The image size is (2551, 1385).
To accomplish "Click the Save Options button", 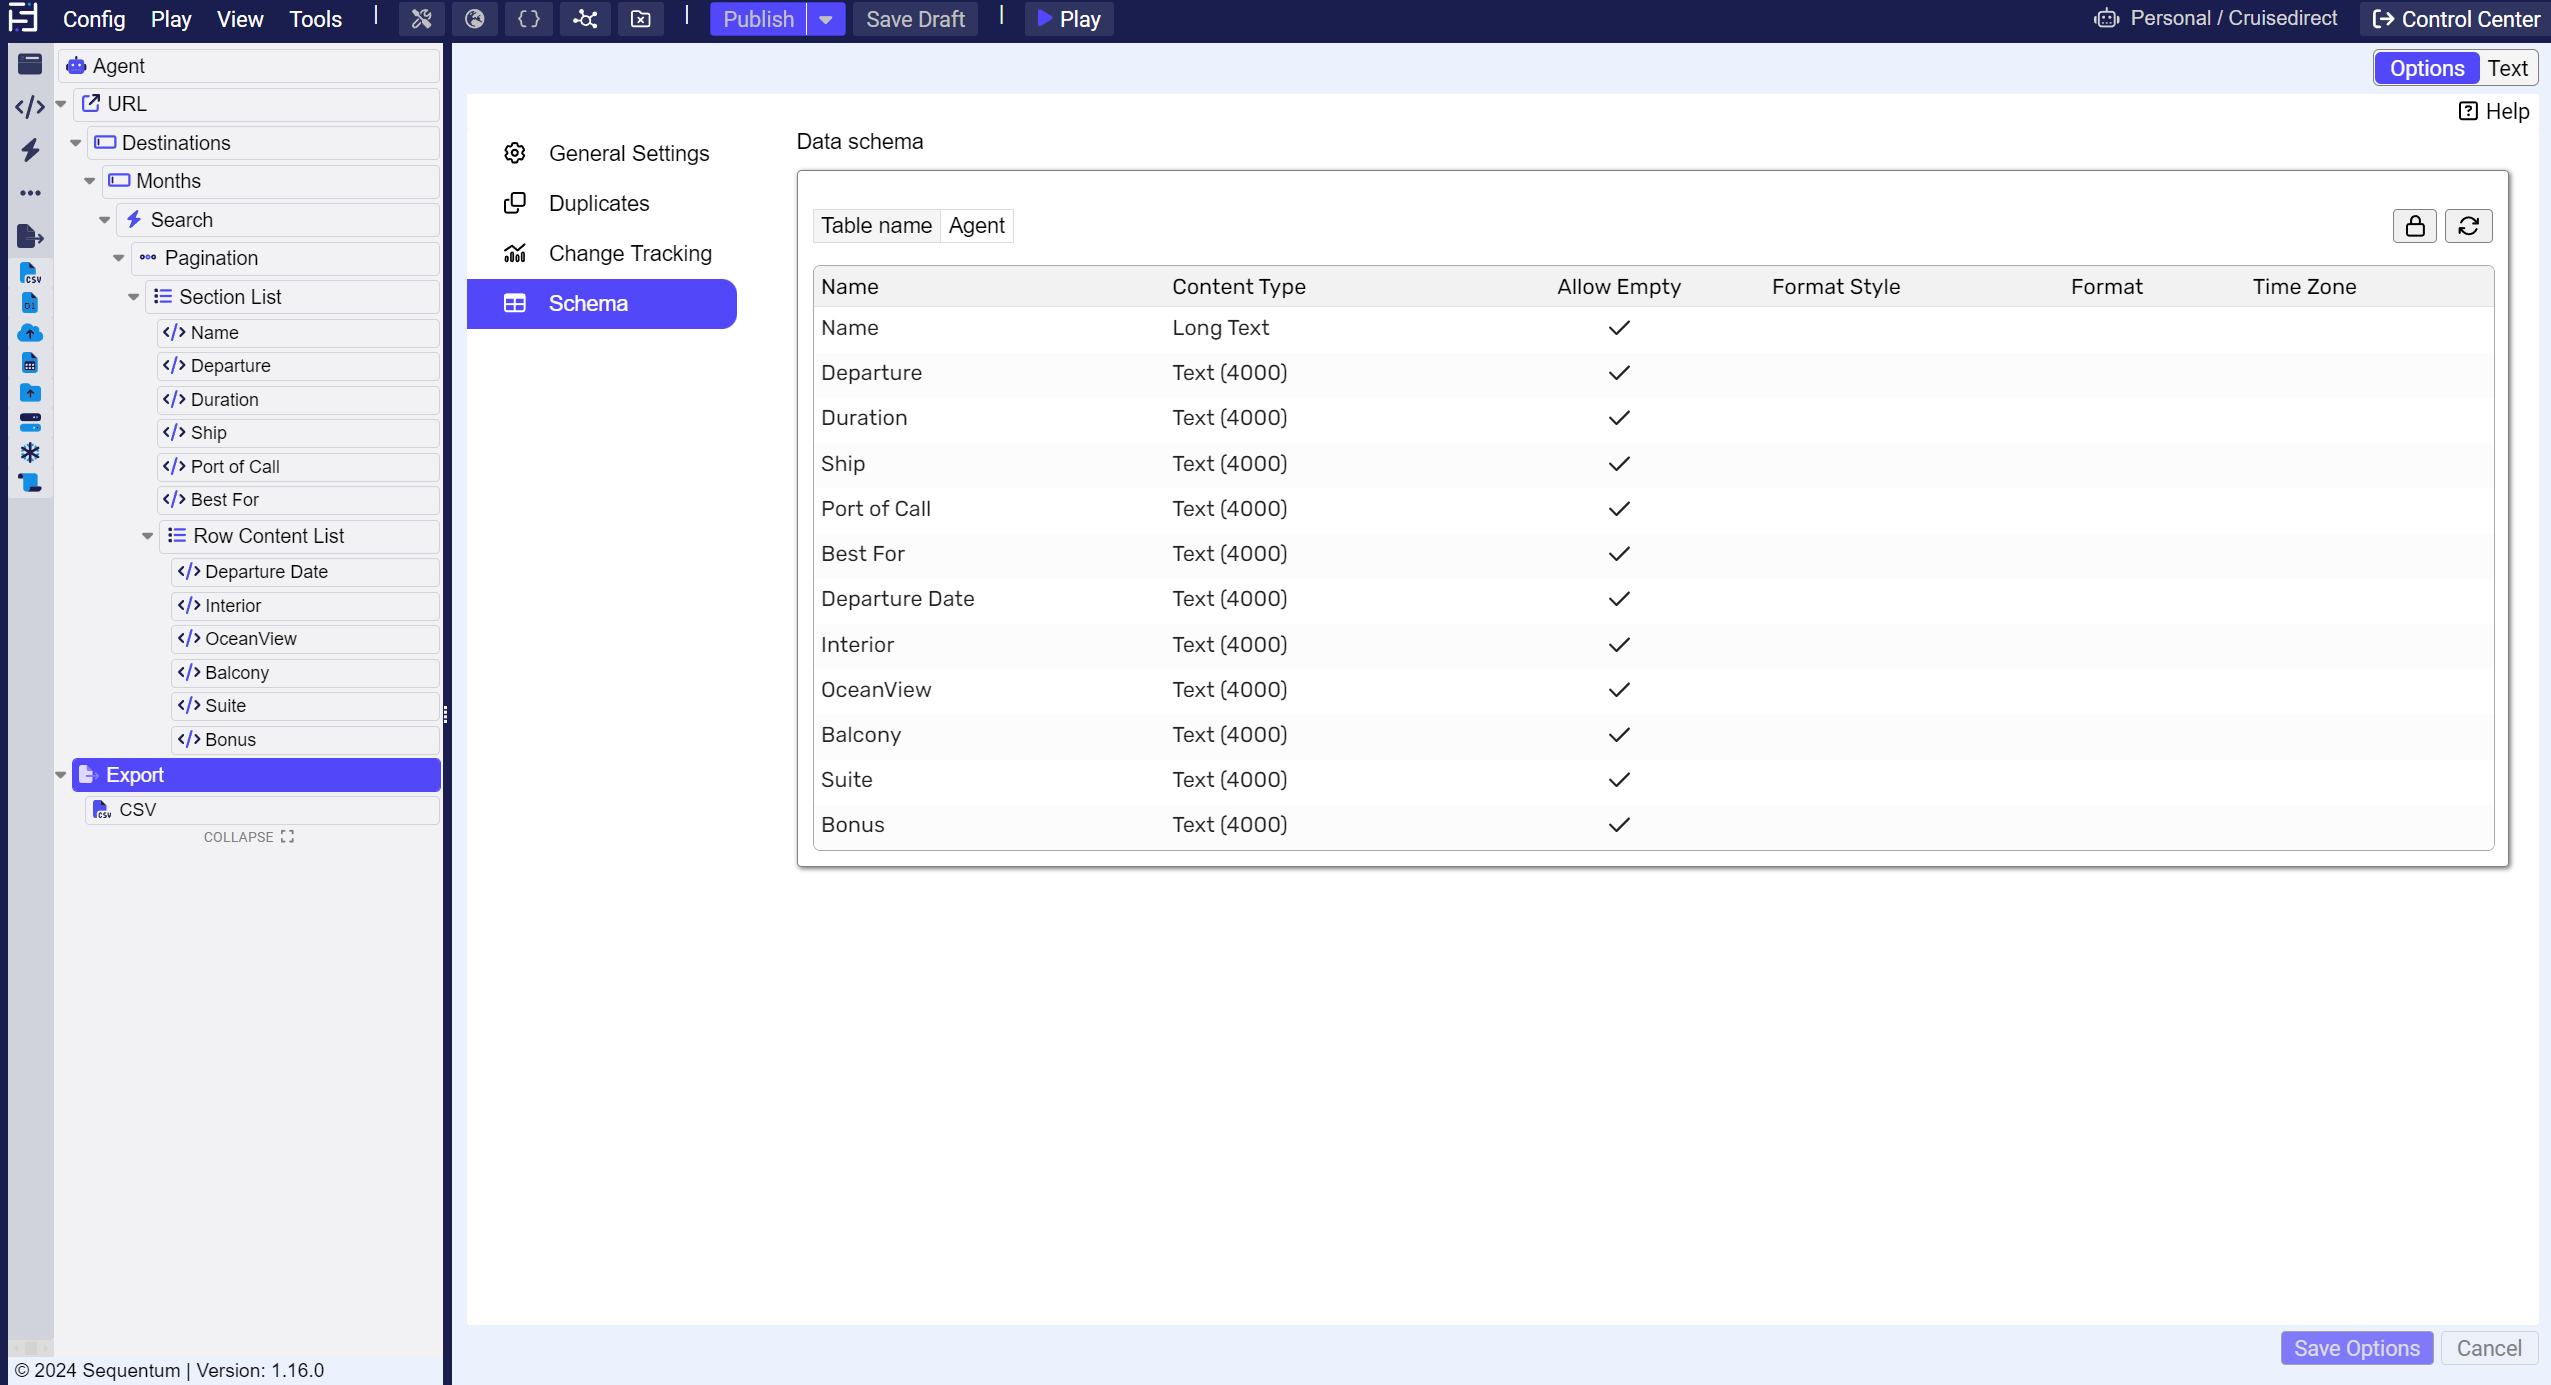I will (2356, 1348).
